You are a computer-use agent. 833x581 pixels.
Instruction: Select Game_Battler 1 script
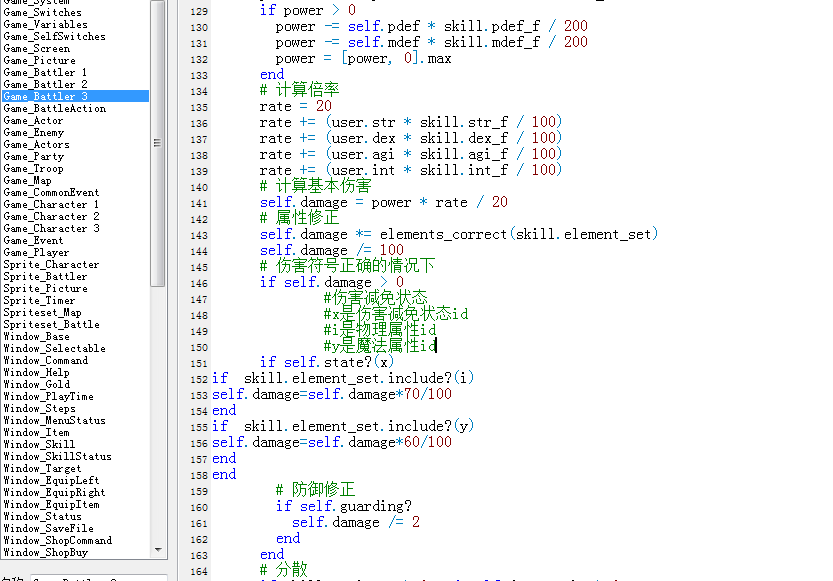click(45, 72)
